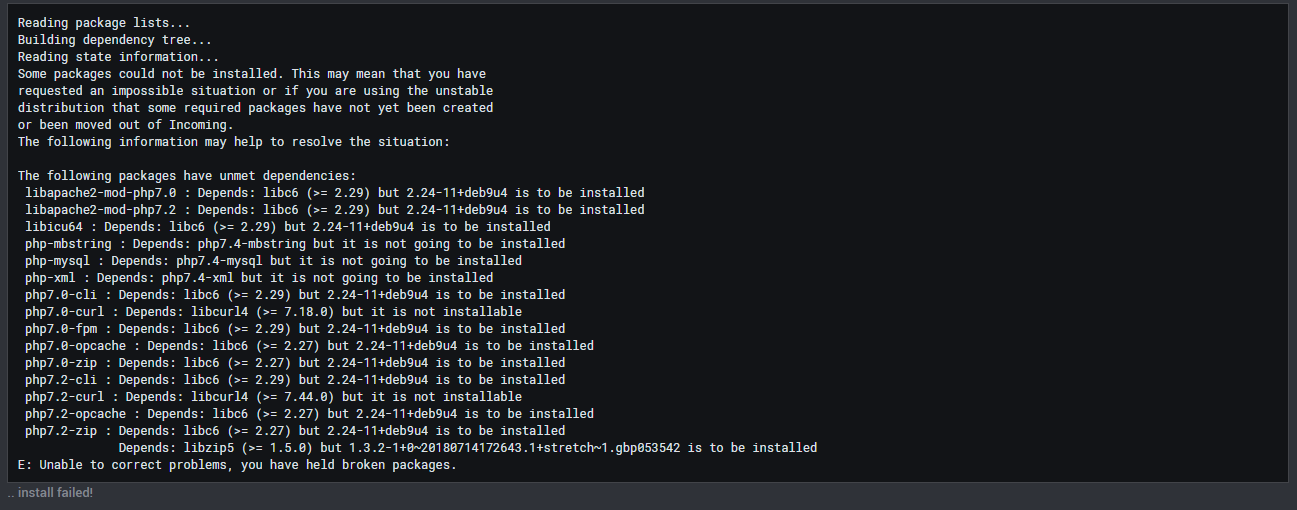Click the php7.0-fpm dependency line
This screenshot has width=1297, height=510.
click(x=295, y=329)
